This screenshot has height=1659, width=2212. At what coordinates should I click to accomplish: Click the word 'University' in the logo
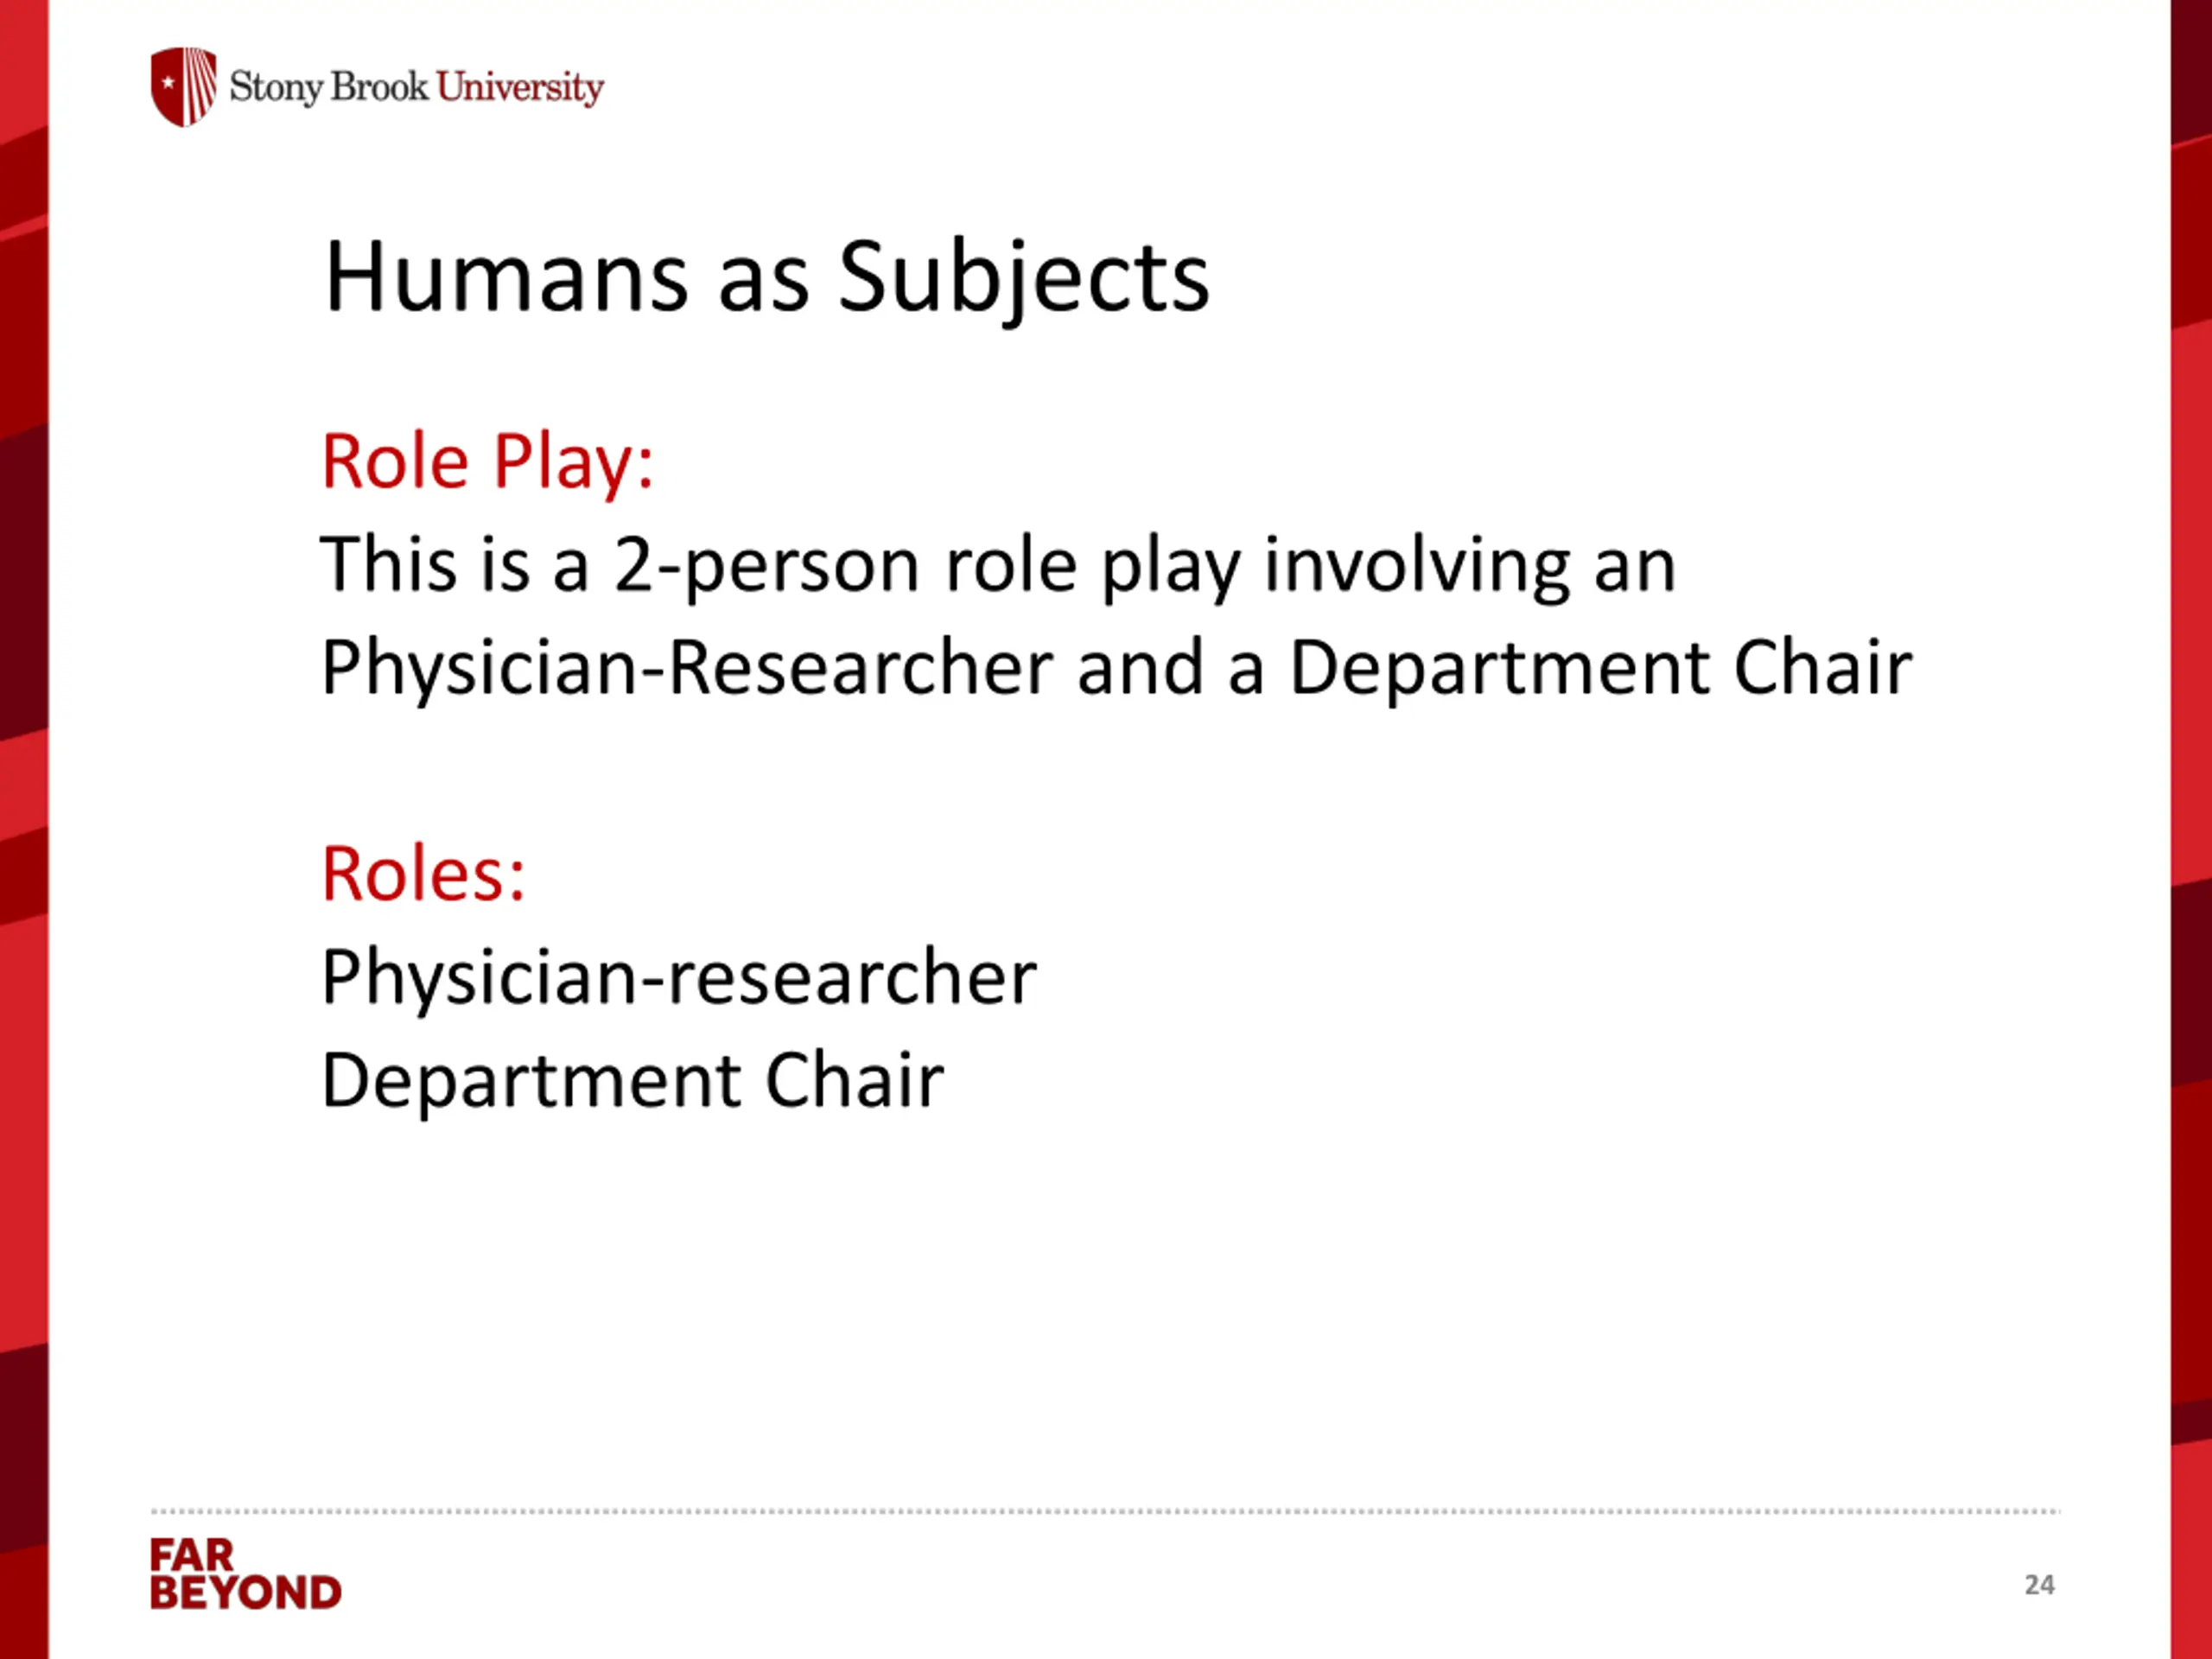520,88
